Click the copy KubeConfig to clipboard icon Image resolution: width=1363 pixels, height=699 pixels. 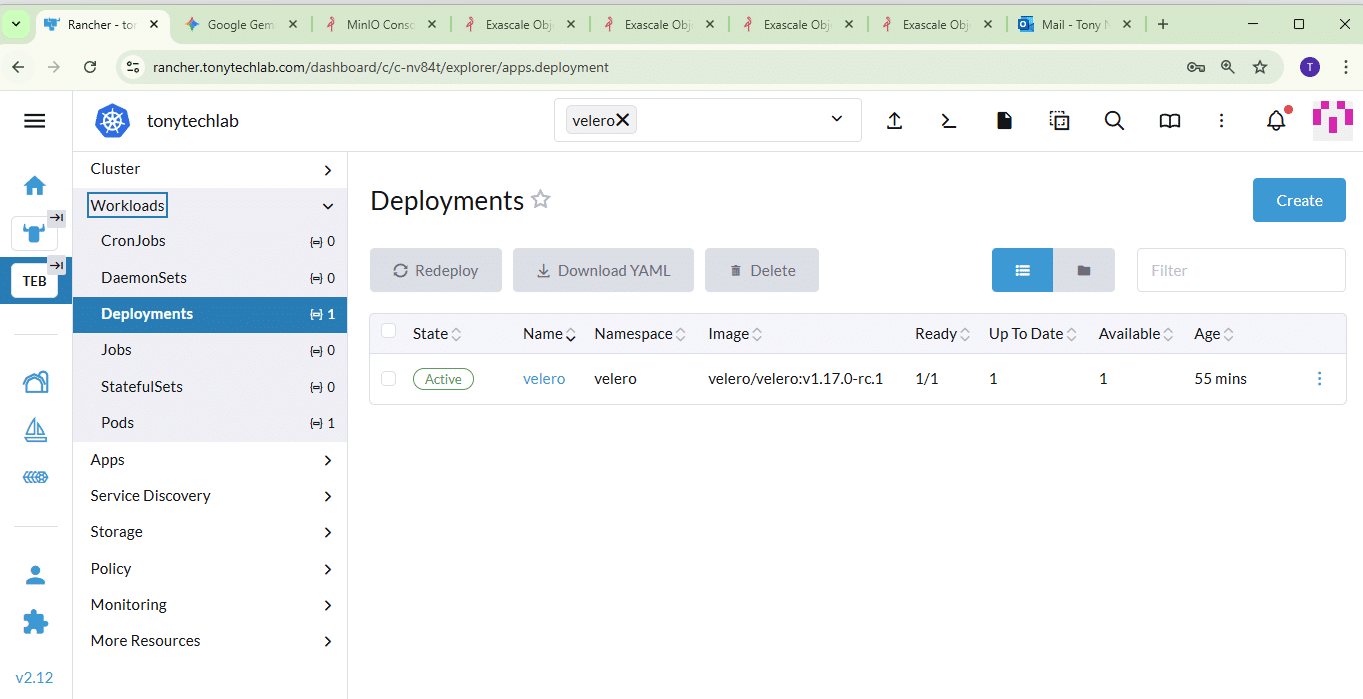click(x=1059, y=121)
